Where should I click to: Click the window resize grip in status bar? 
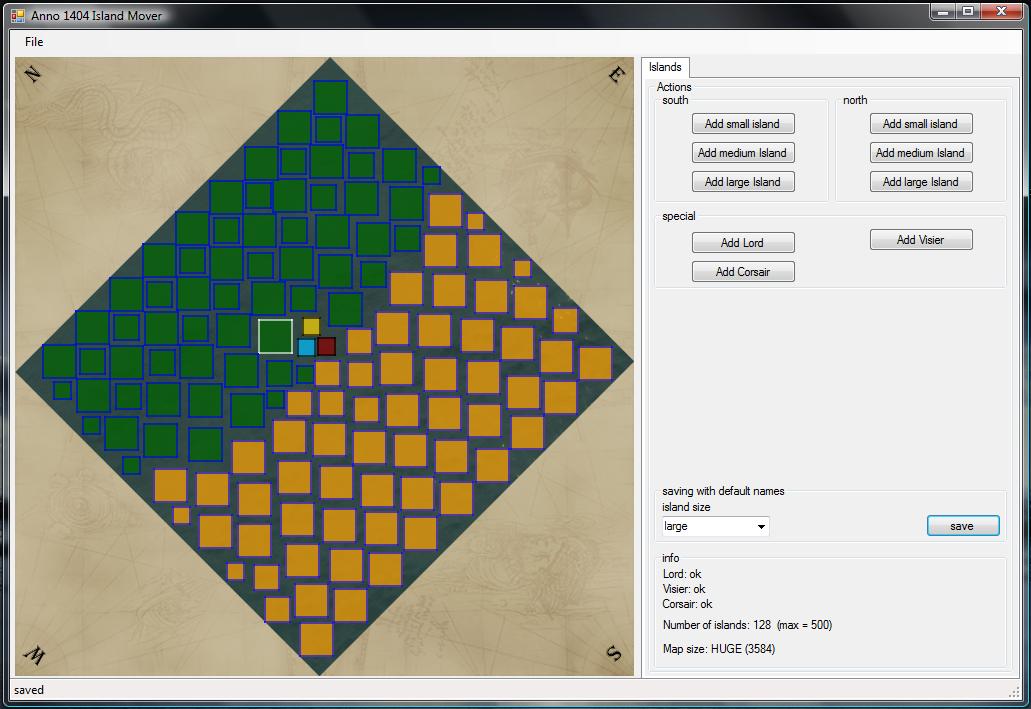(1014, 691)
